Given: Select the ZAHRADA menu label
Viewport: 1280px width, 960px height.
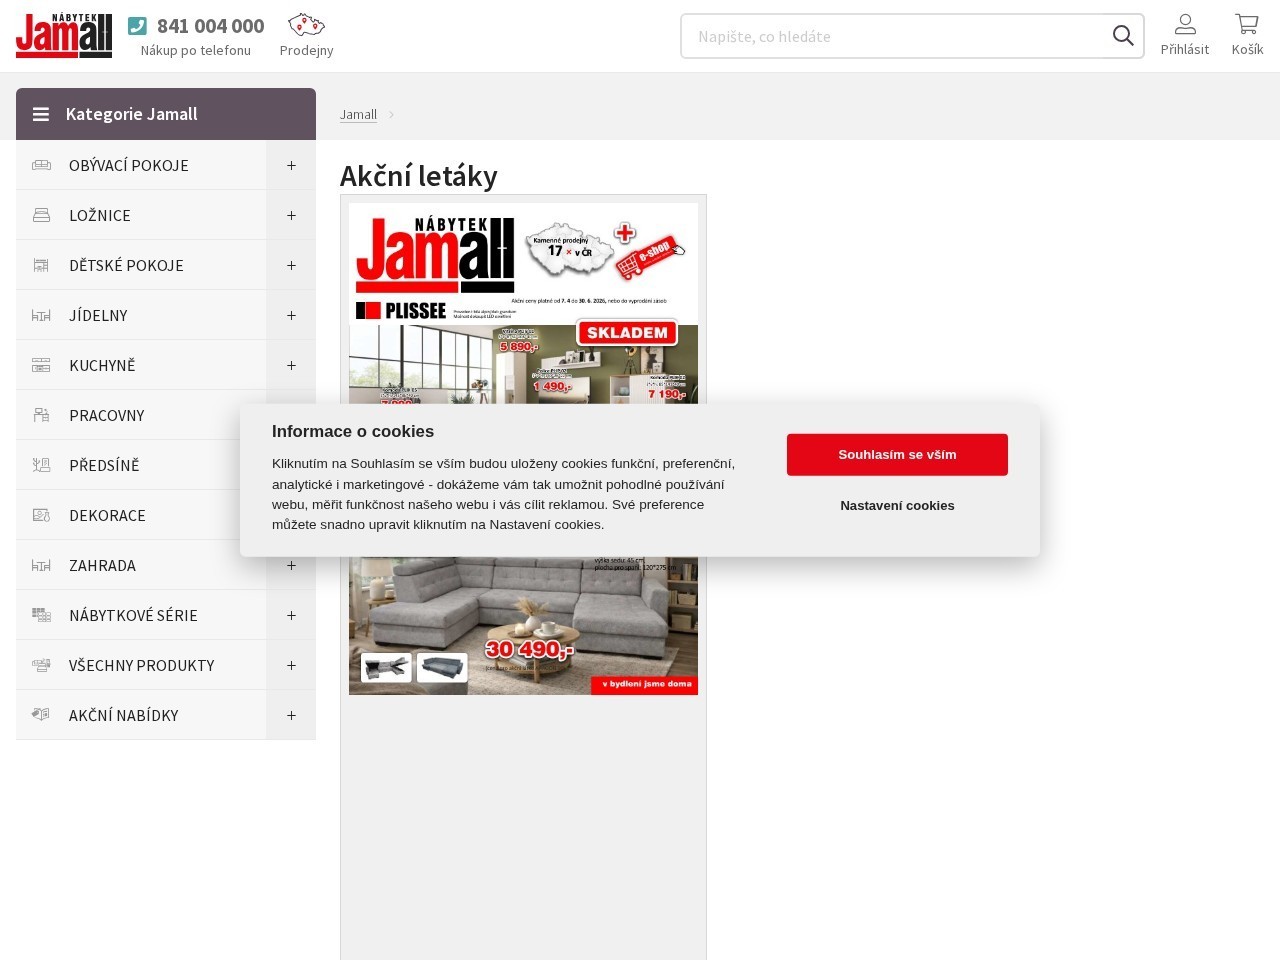Looking at the screenshot, I should pyautogui.click(x=102, y=565).
